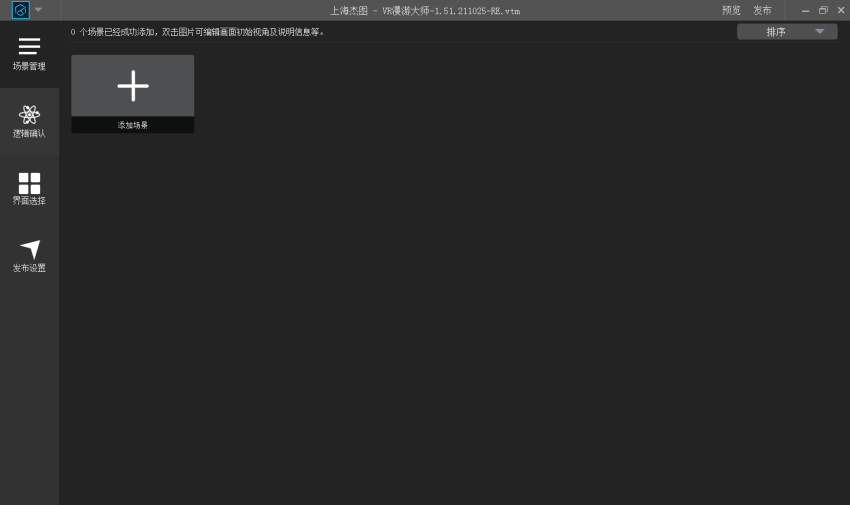Click the window title 上海杰图 - VR漫游大师

point(425,11)
